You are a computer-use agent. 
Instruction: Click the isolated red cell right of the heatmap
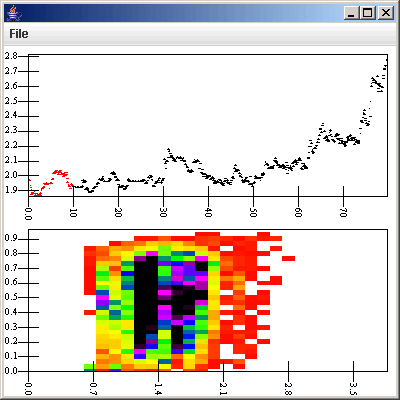pyautogui.click(x=288, y=258)
